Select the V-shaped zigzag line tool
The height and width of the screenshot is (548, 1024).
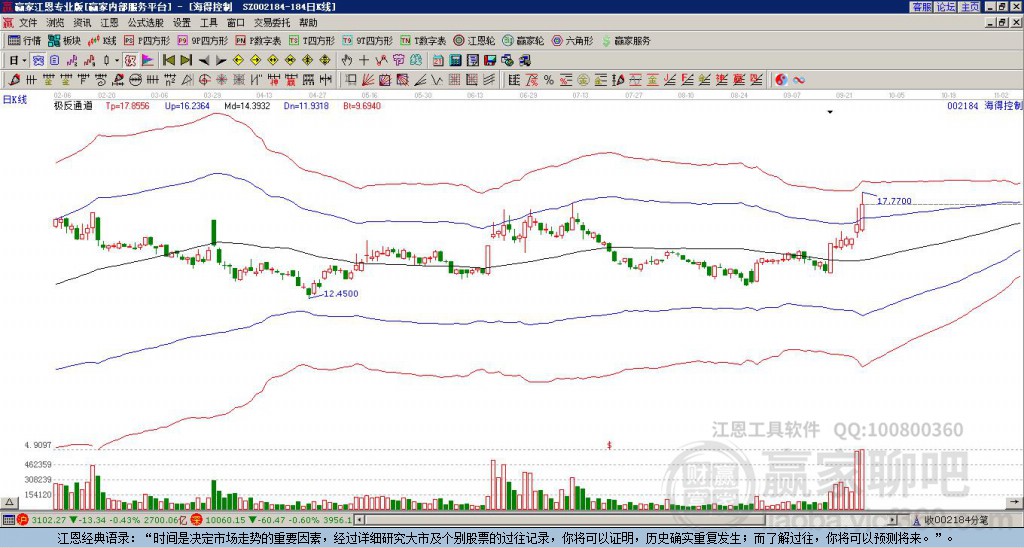coord(437,80)
